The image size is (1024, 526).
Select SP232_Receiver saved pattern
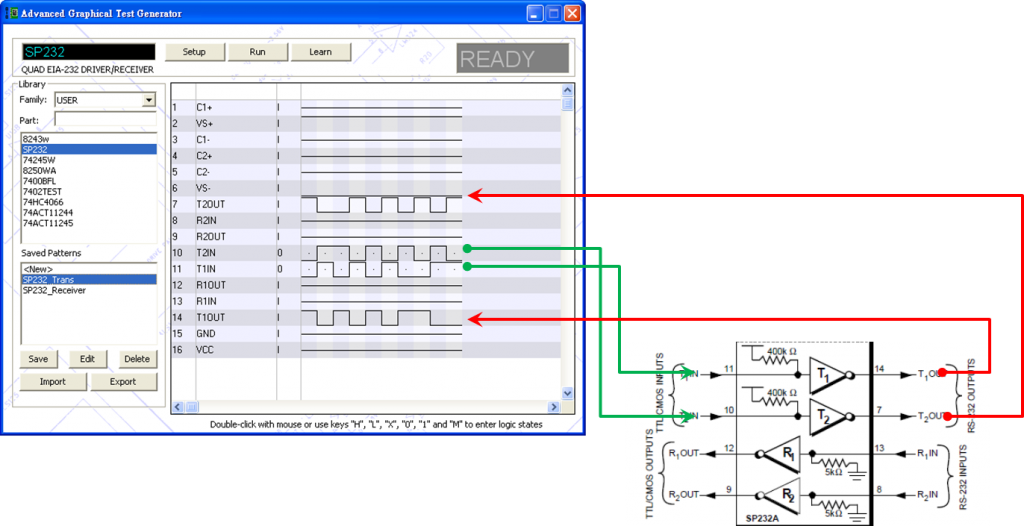89,290
